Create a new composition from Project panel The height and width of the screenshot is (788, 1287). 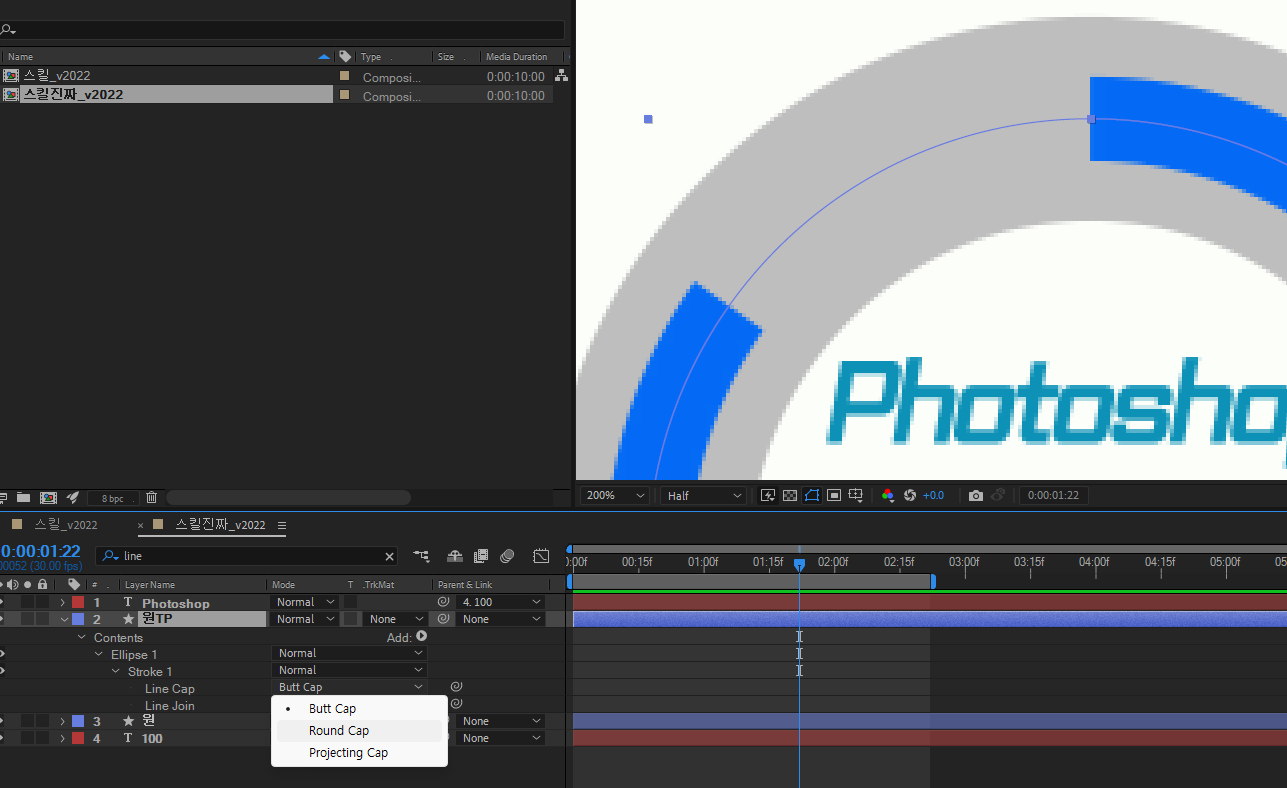point(48,497)
